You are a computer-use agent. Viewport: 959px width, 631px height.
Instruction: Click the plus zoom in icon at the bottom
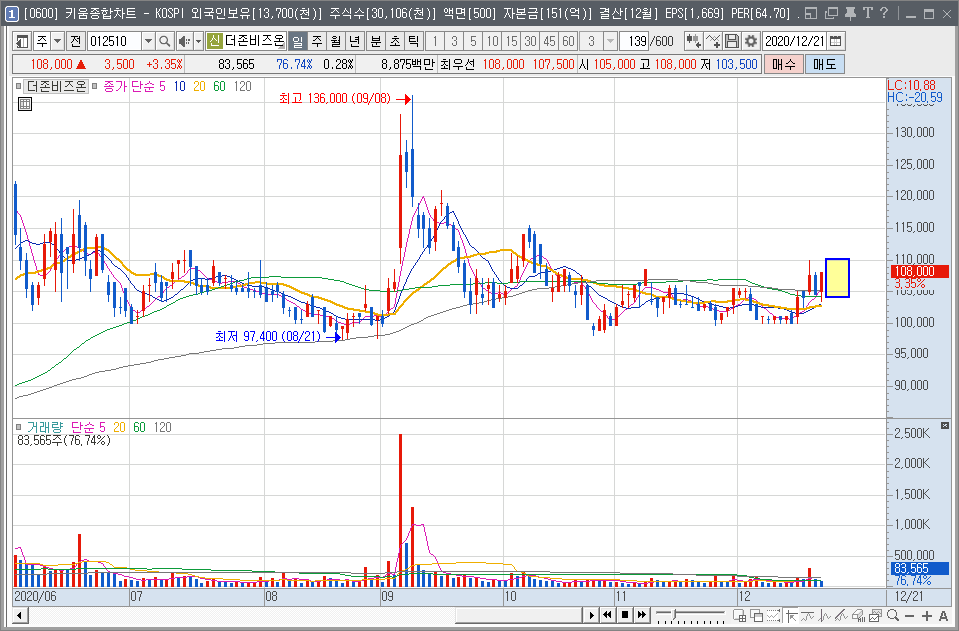(927, 615)
